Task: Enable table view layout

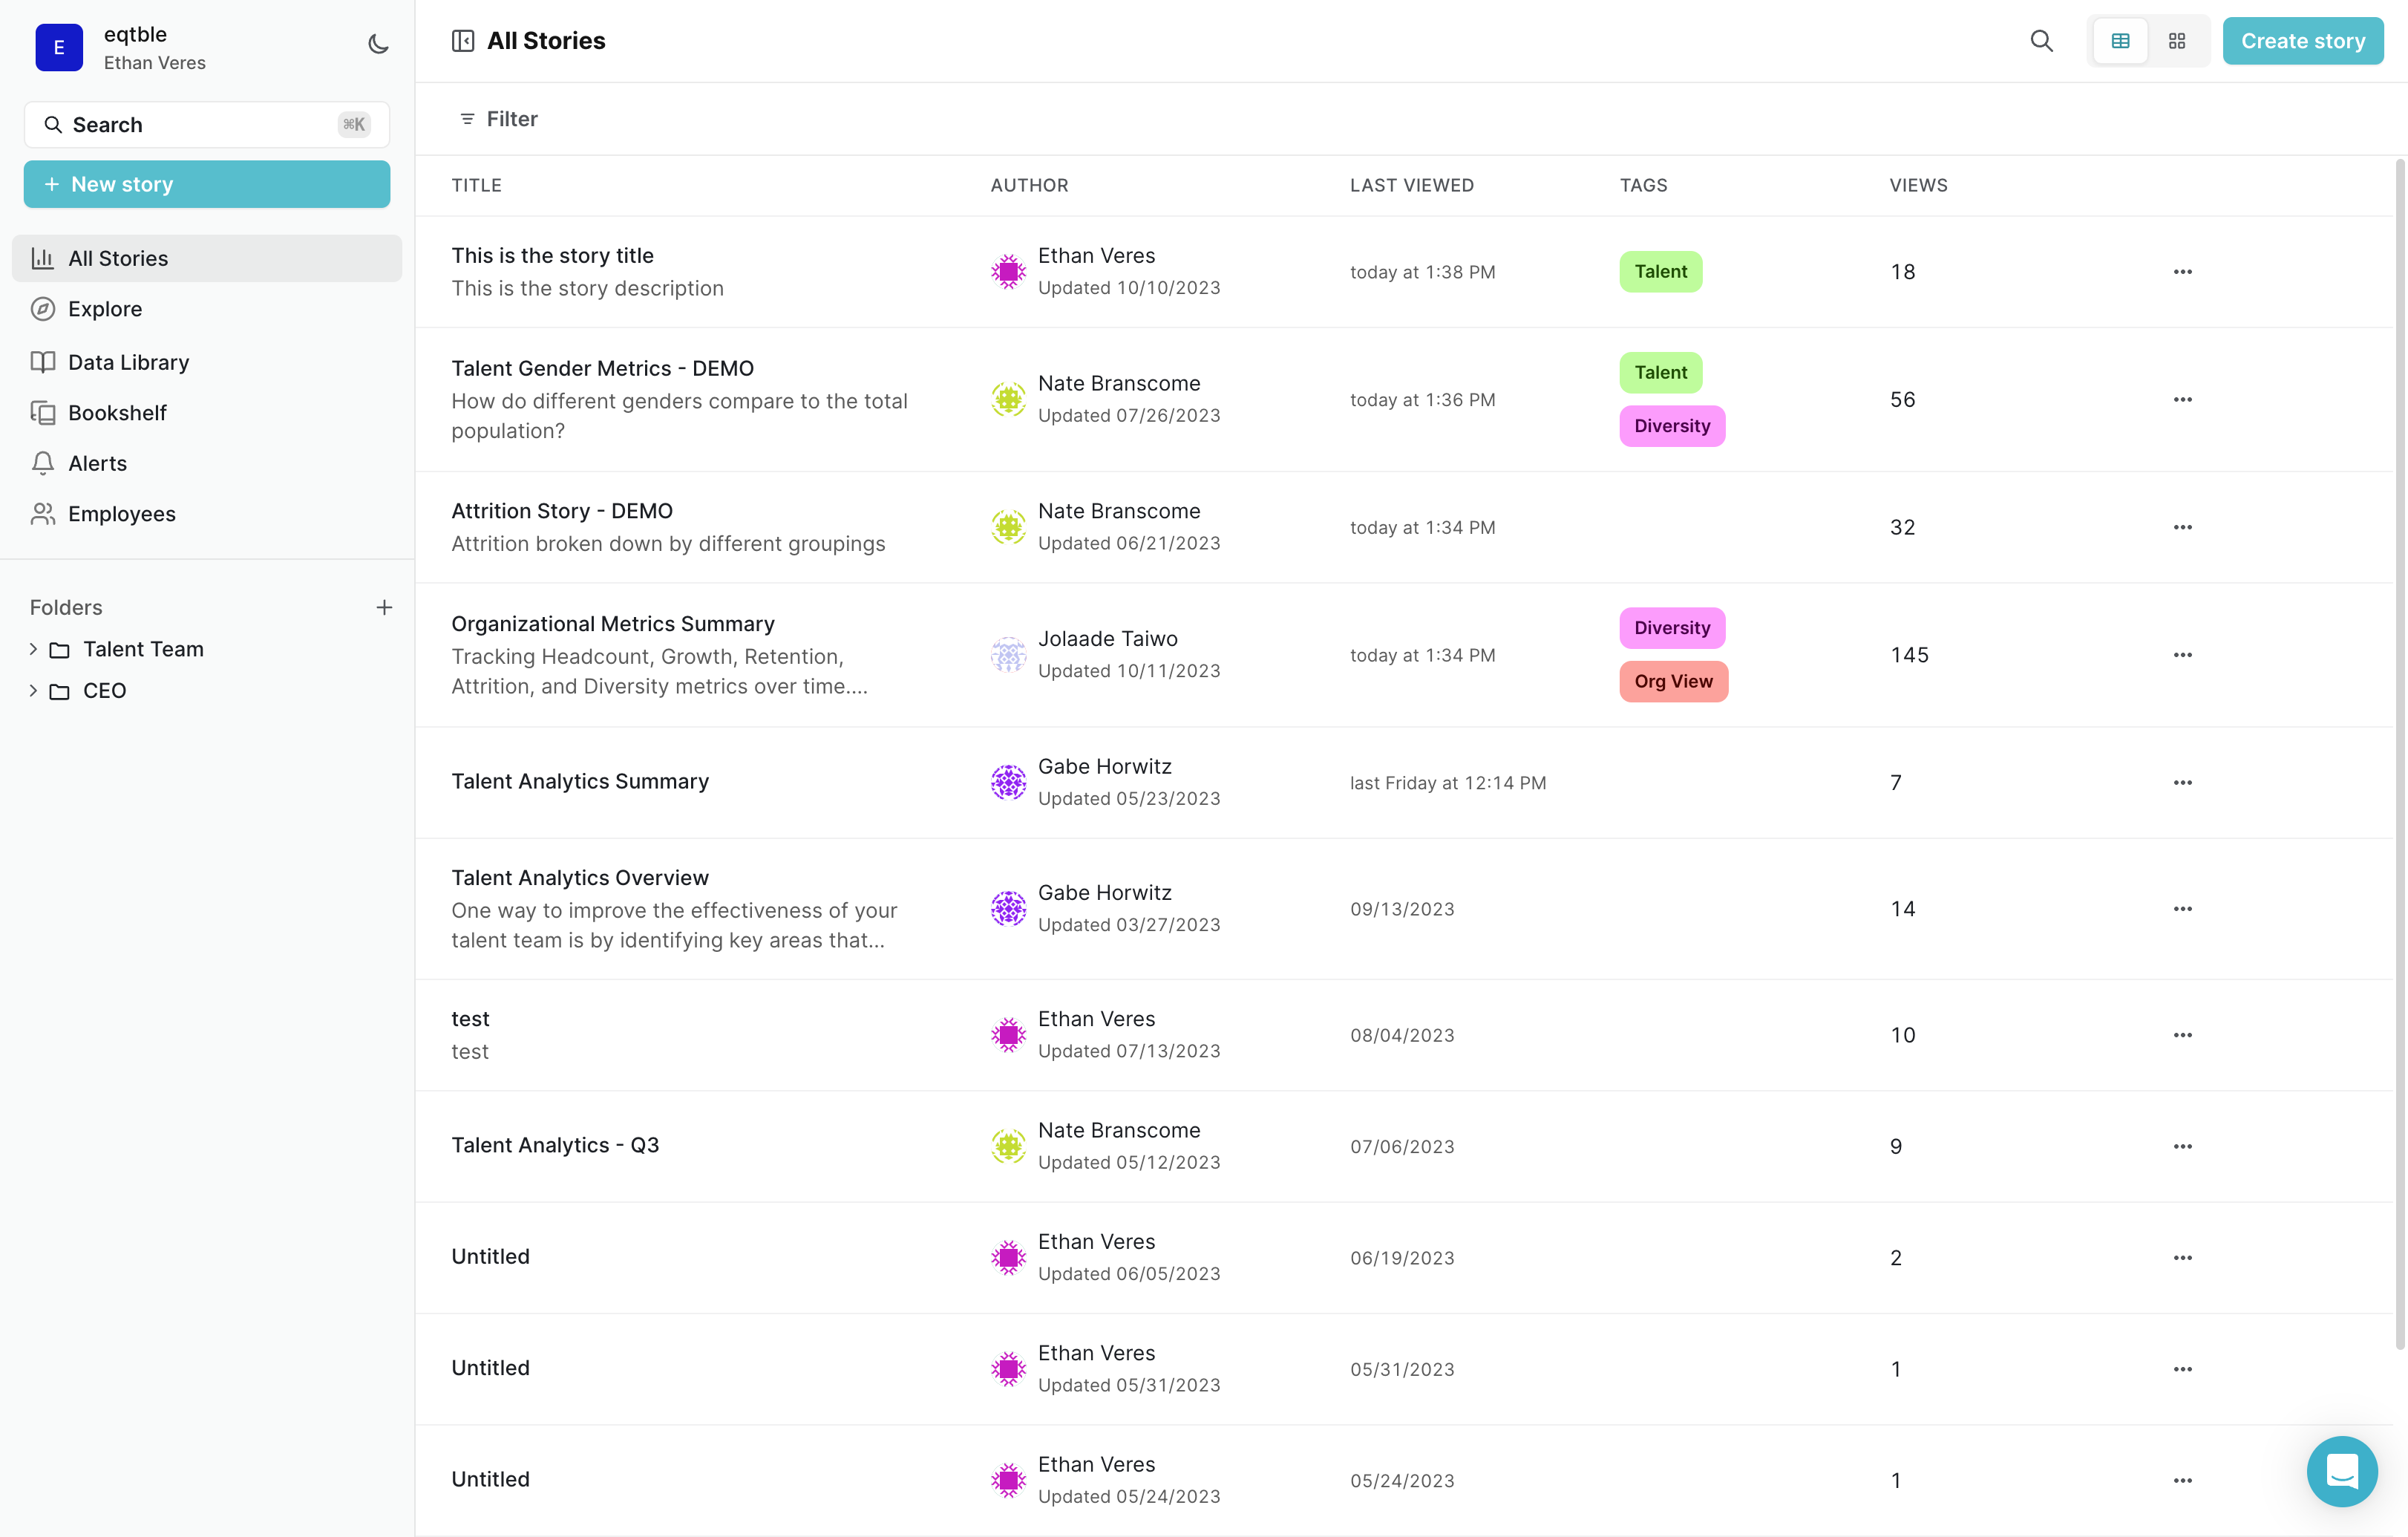Action: (x=2120, y=41)
